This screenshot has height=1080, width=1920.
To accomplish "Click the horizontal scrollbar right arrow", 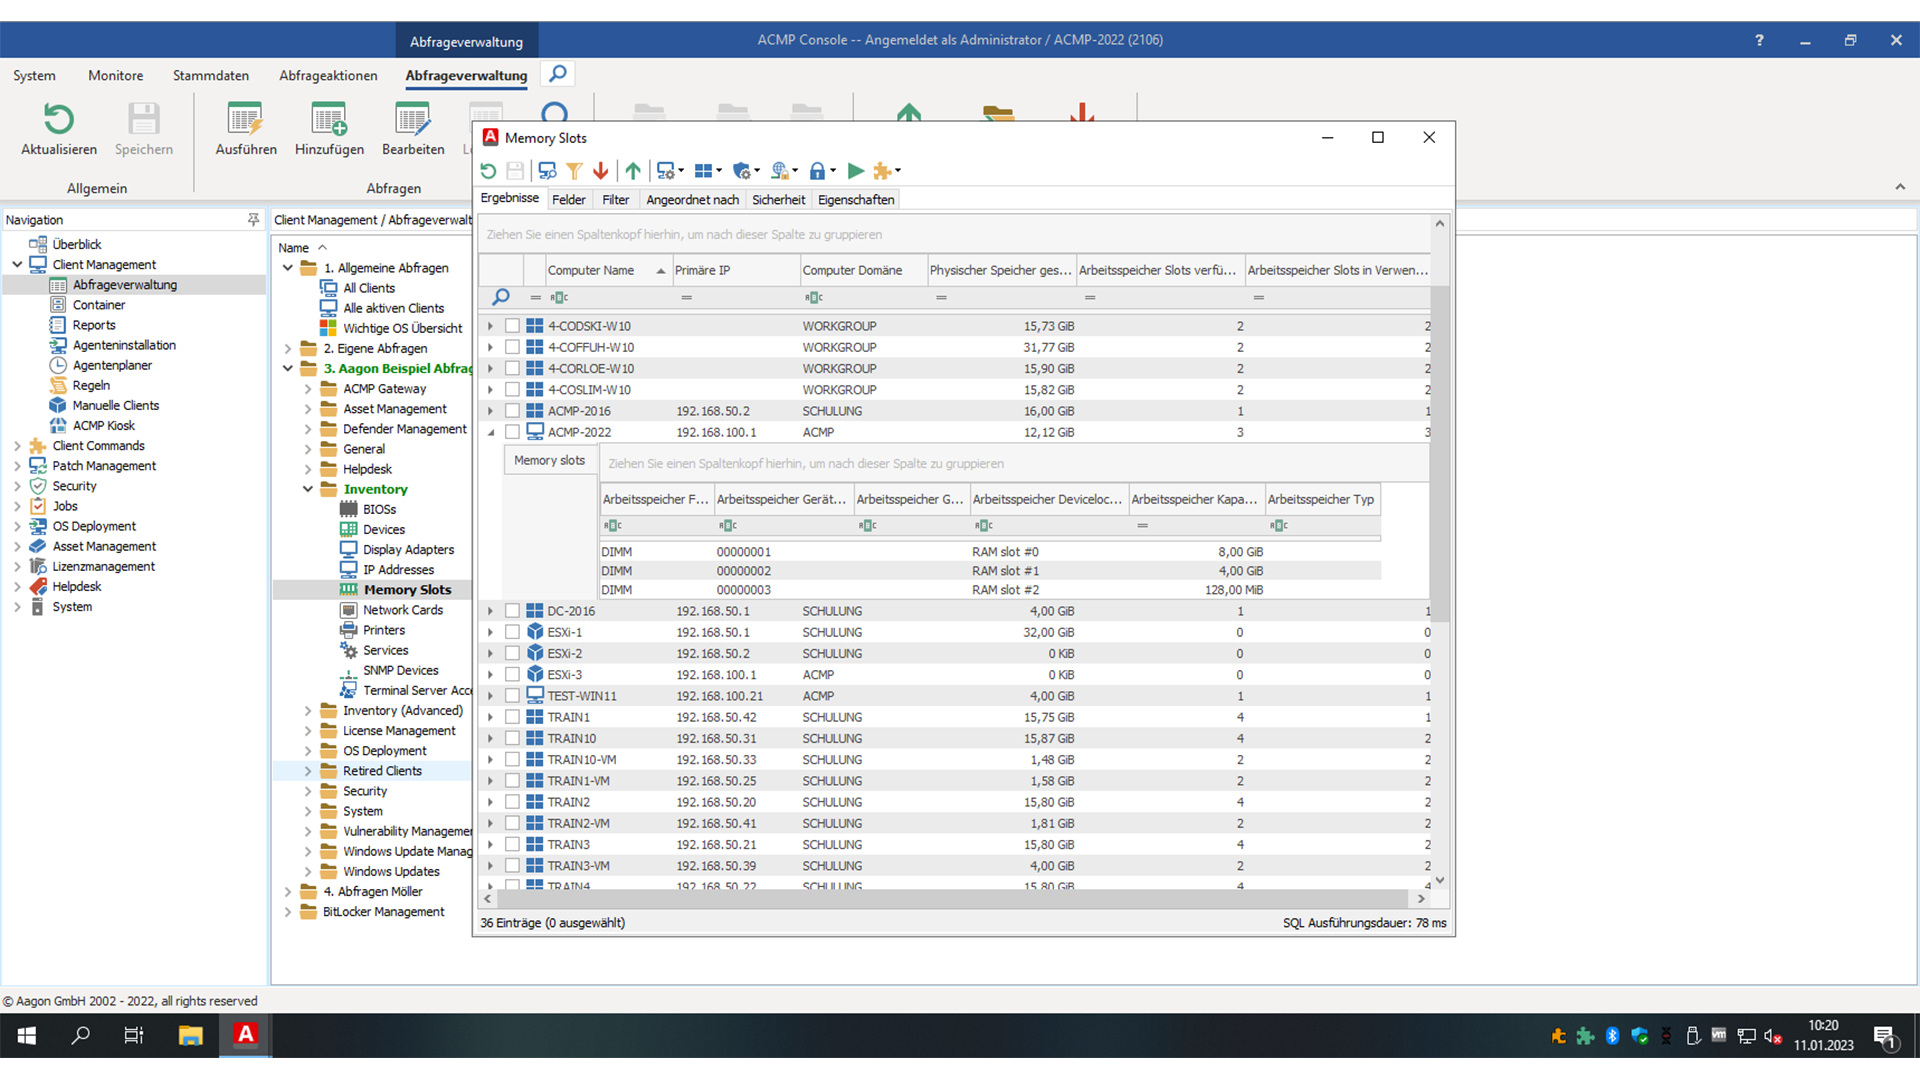I will coord(1421,899).
